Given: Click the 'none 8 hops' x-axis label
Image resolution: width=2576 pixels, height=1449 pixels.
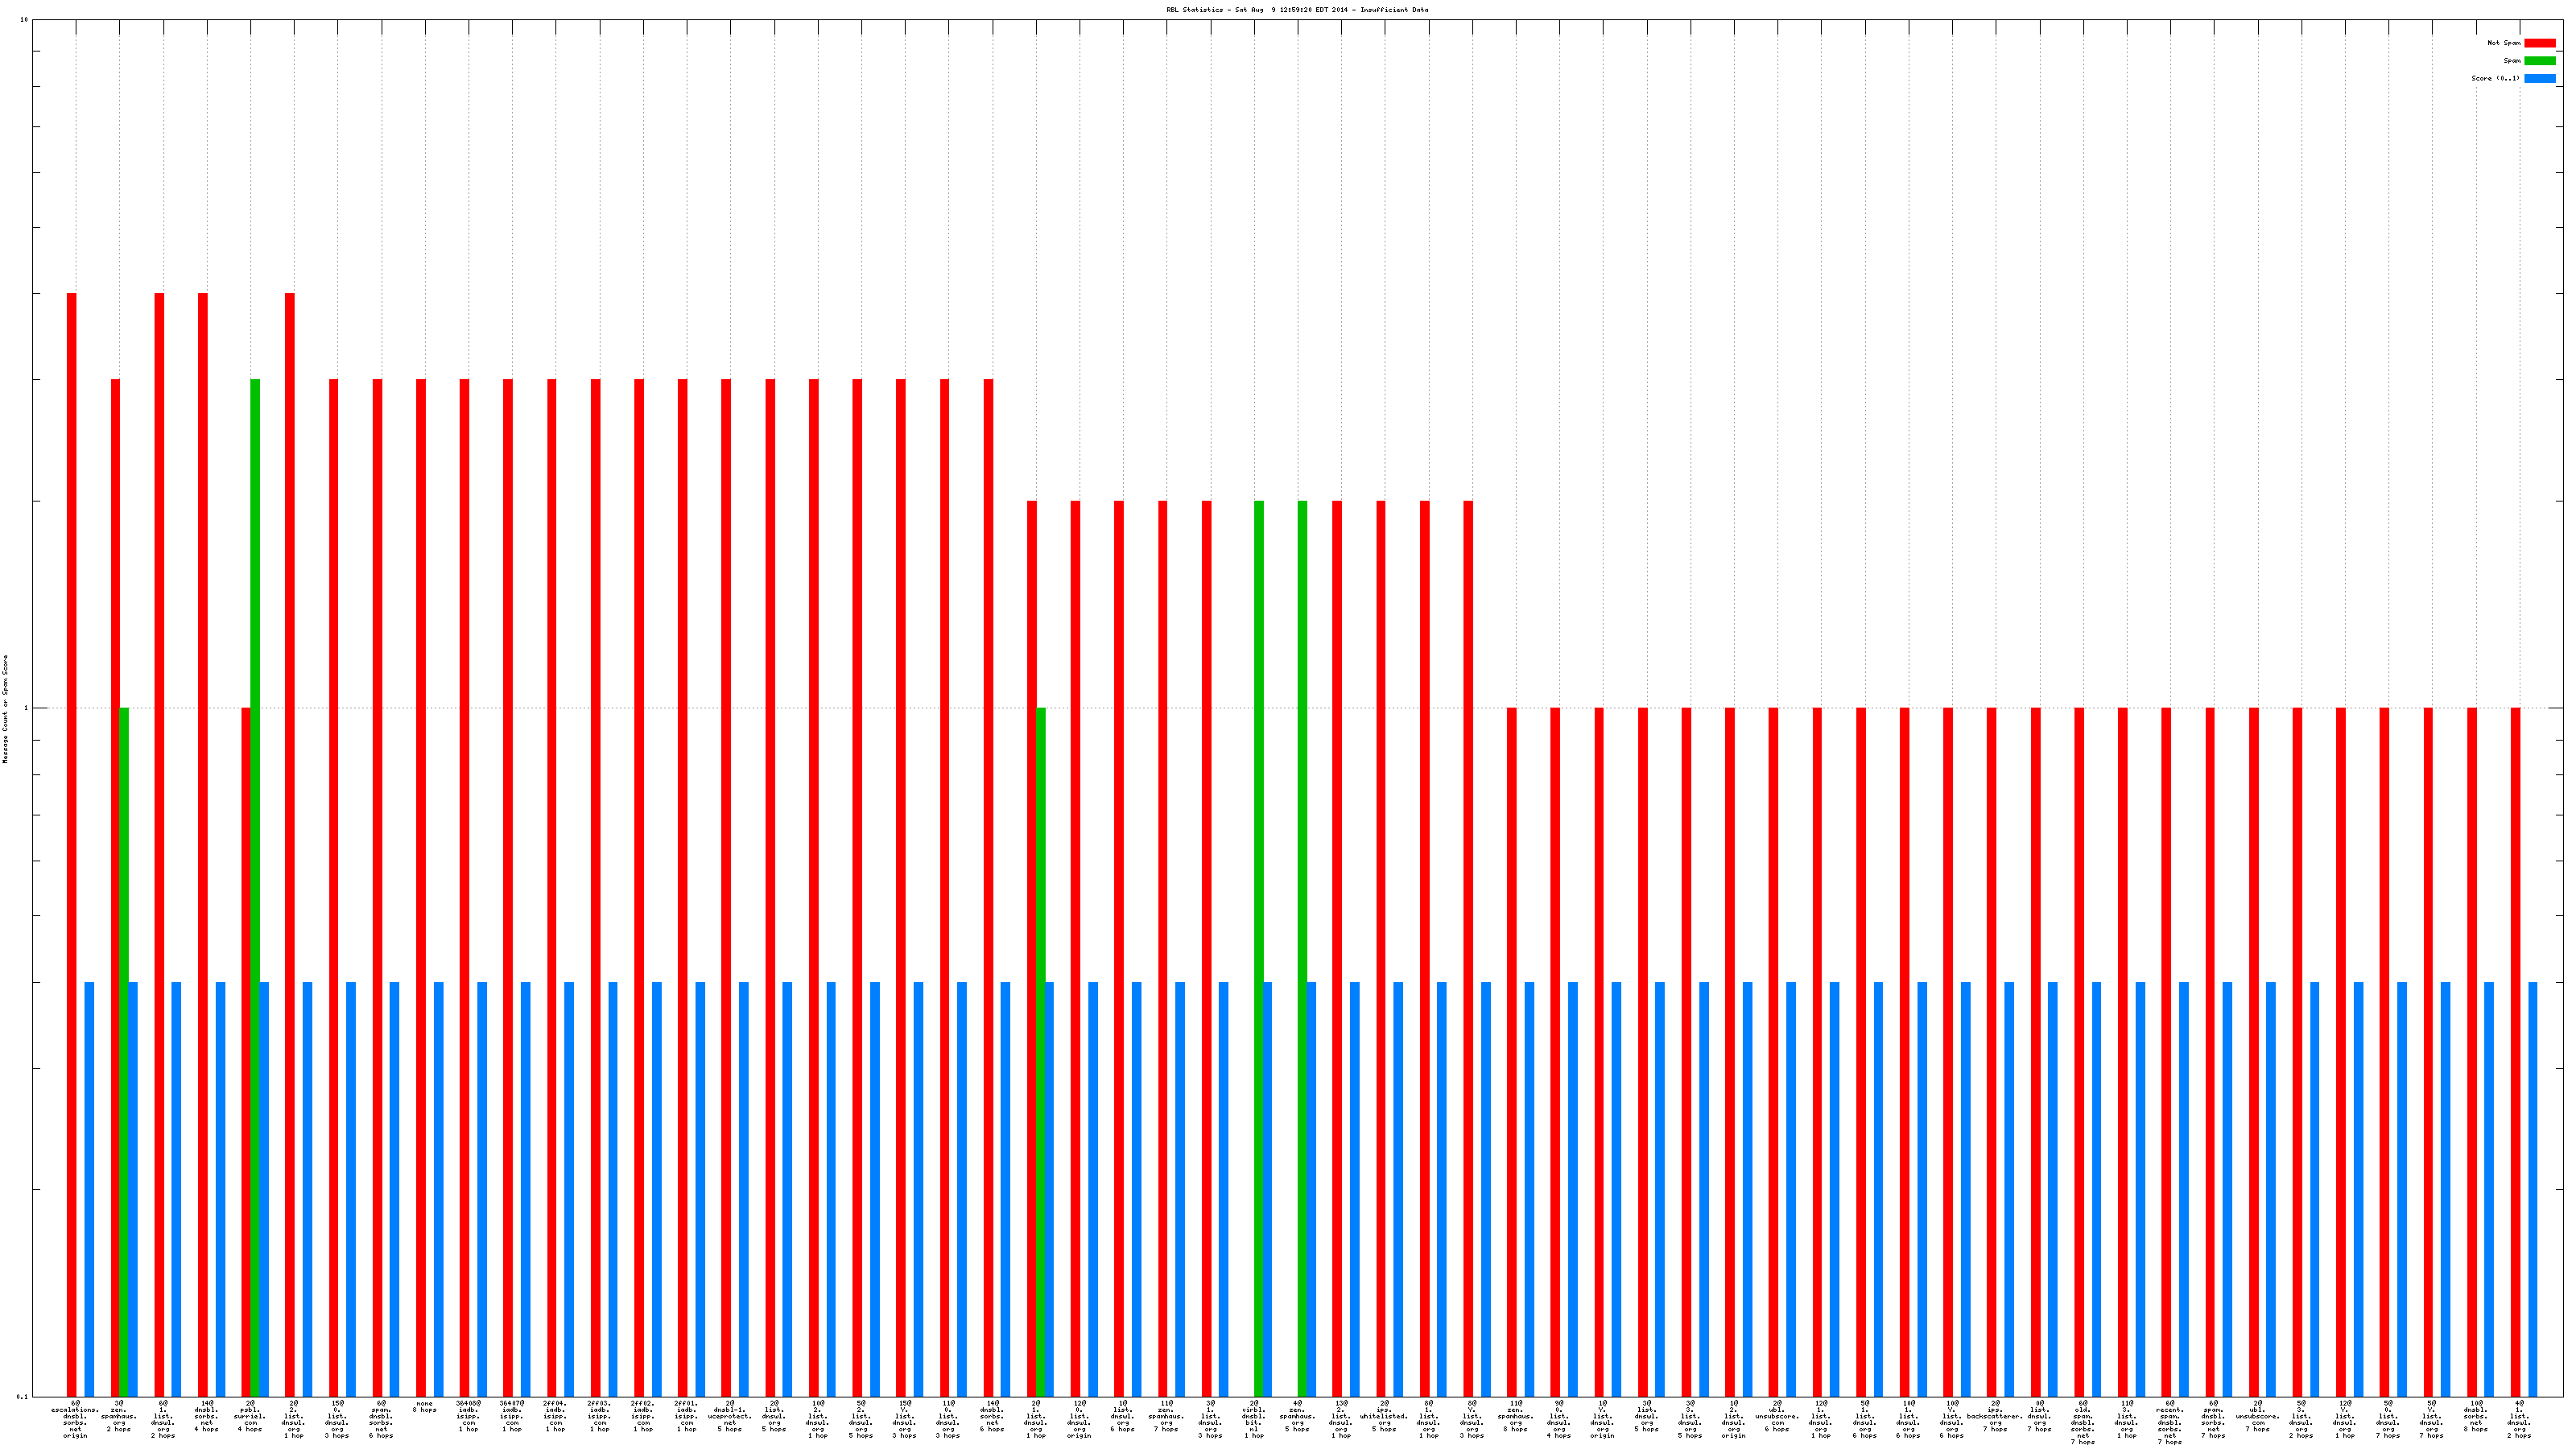Looking at the screenshot, I should tap(424, 1407).
